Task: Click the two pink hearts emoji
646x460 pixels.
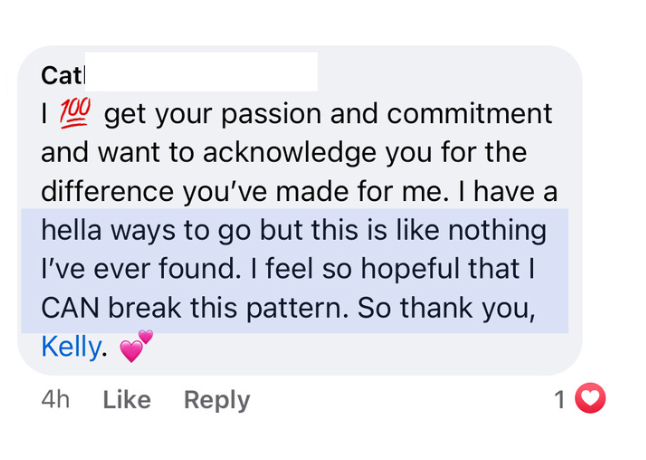Action: [135, 347]
